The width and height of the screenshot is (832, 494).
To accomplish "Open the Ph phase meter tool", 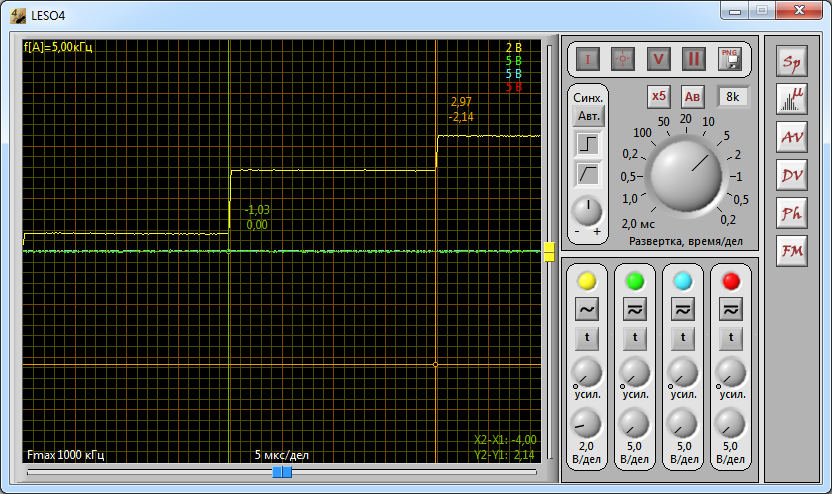I will (792, 213).
